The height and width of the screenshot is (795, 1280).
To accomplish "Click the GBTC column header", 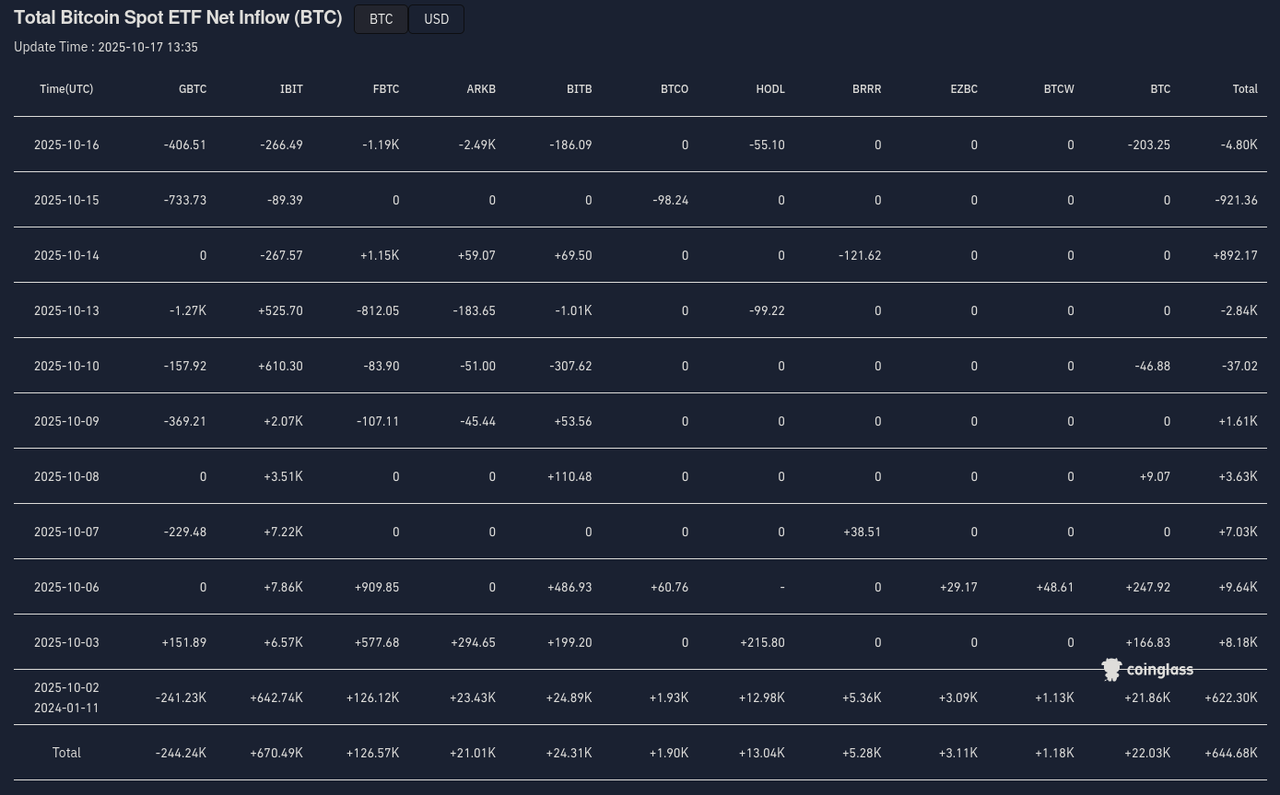I will (193, 89).
